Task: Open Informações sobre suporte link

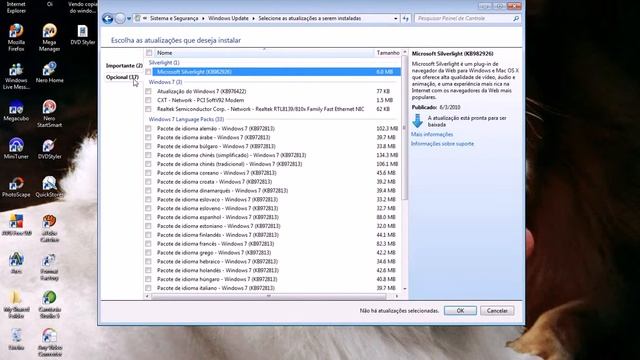Action: click(442, 144)
